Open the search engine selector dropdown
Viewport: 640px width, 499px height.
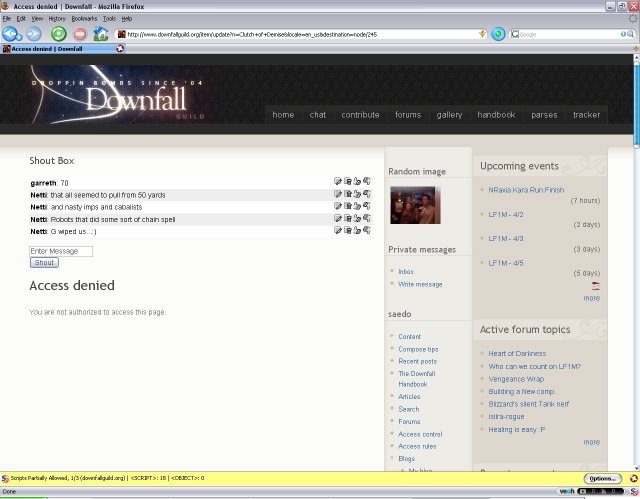(515, 34)
